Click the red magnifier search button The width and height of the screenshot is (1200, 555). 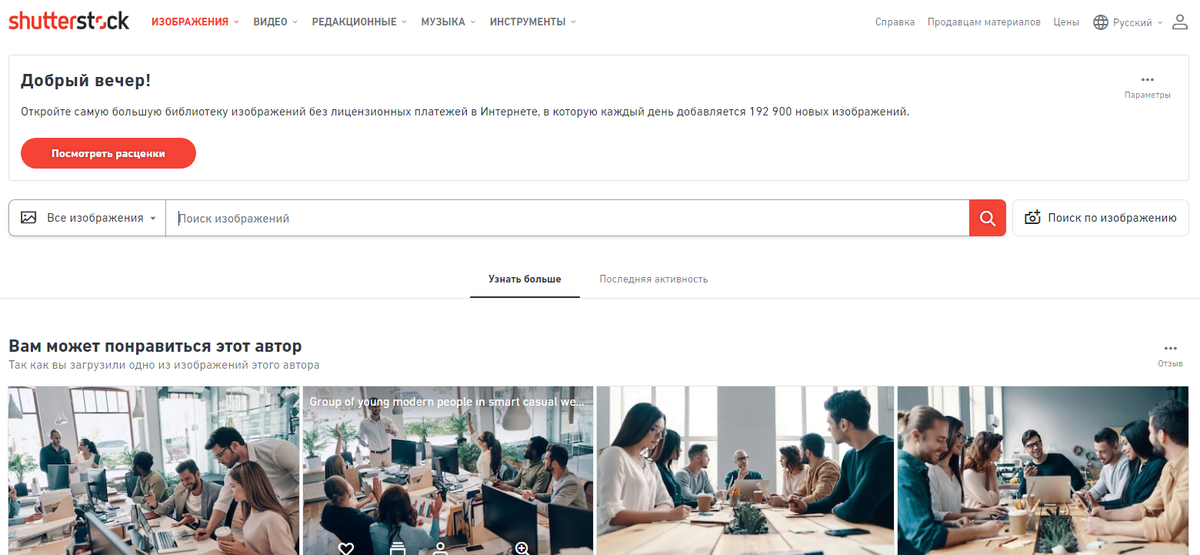click(987, 218)
